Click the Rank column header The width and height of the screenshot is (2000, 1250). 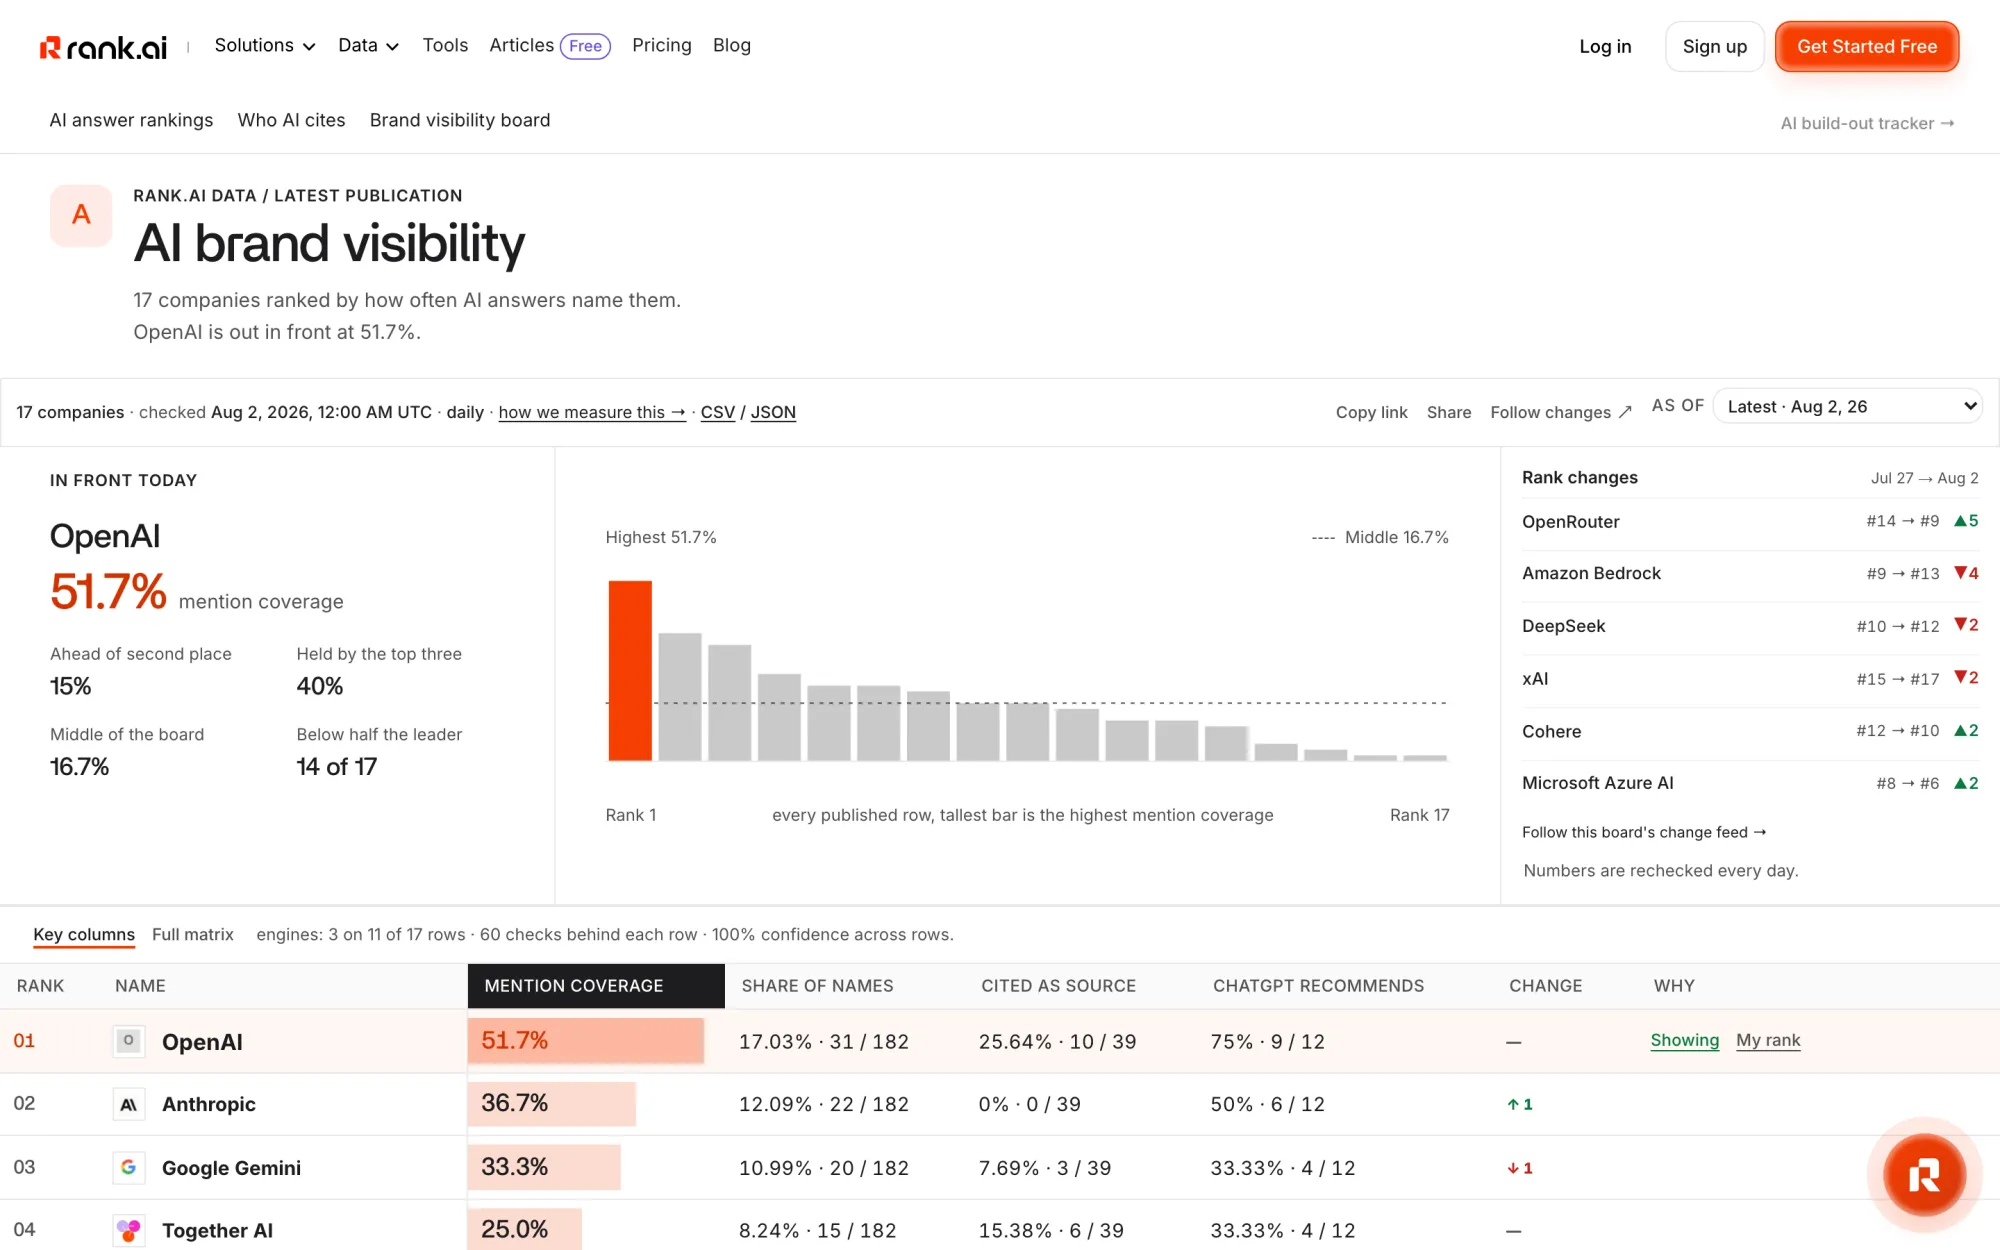(40, 986)
